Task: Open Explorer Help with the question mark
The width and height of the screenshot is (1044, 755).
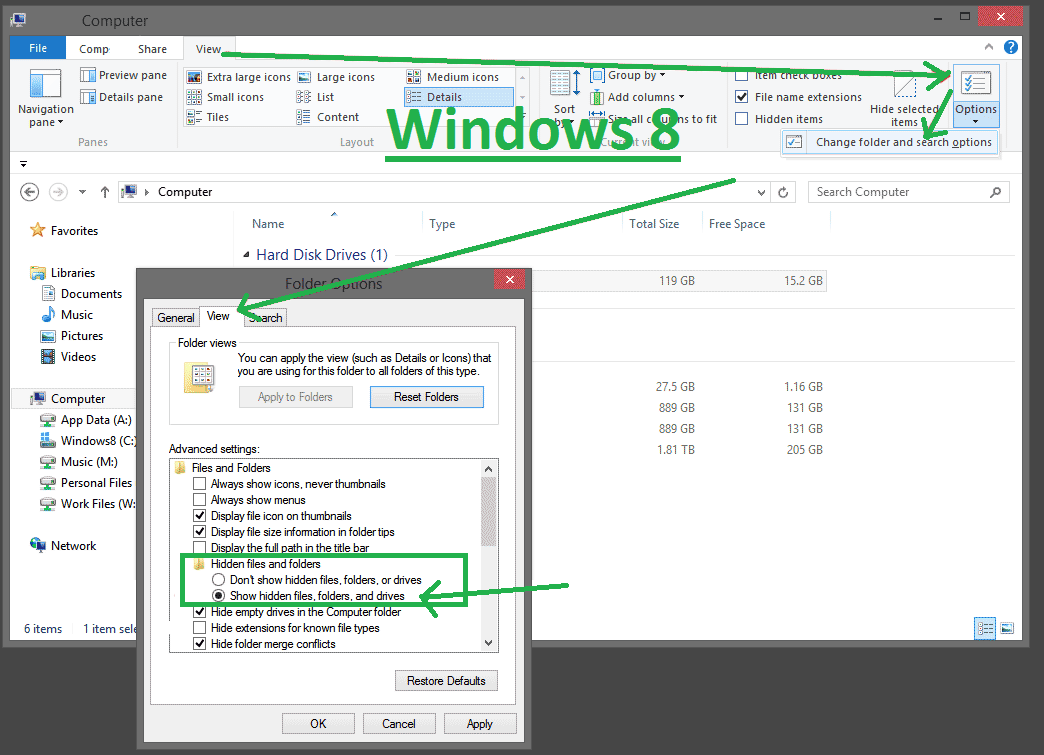Action: coord(1011,47)
